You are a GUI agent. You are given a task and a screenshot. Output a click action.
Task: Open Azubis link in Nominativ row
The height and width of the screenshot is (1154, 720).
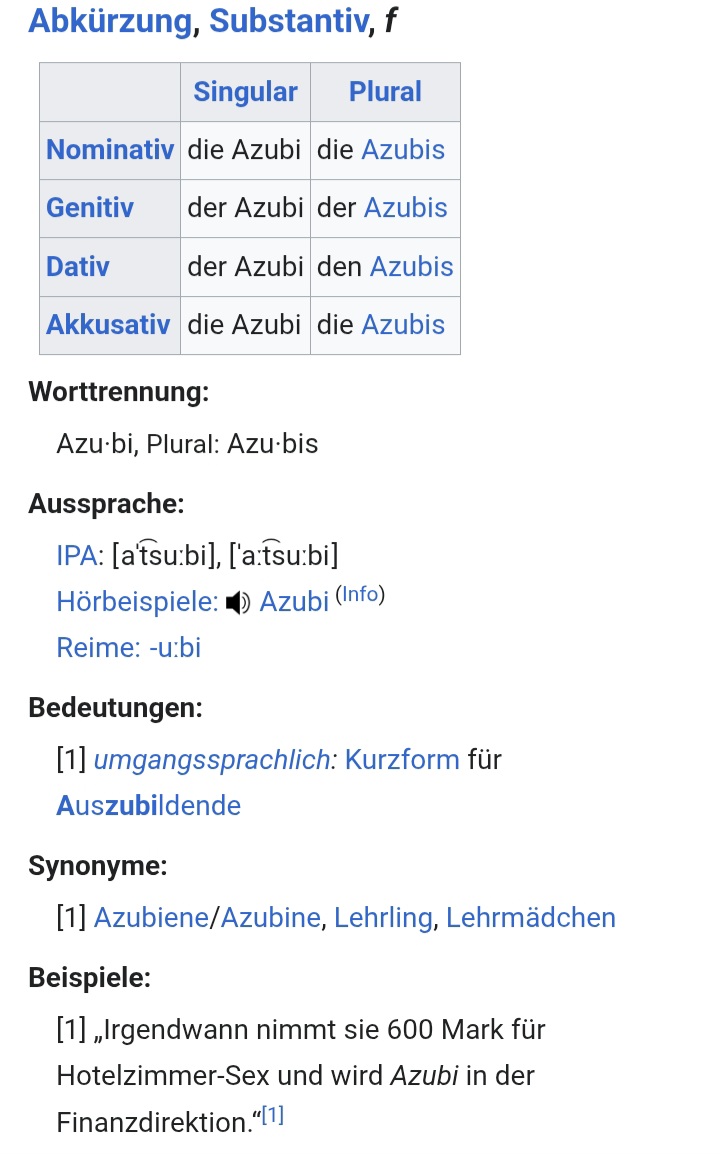point(403,150)
